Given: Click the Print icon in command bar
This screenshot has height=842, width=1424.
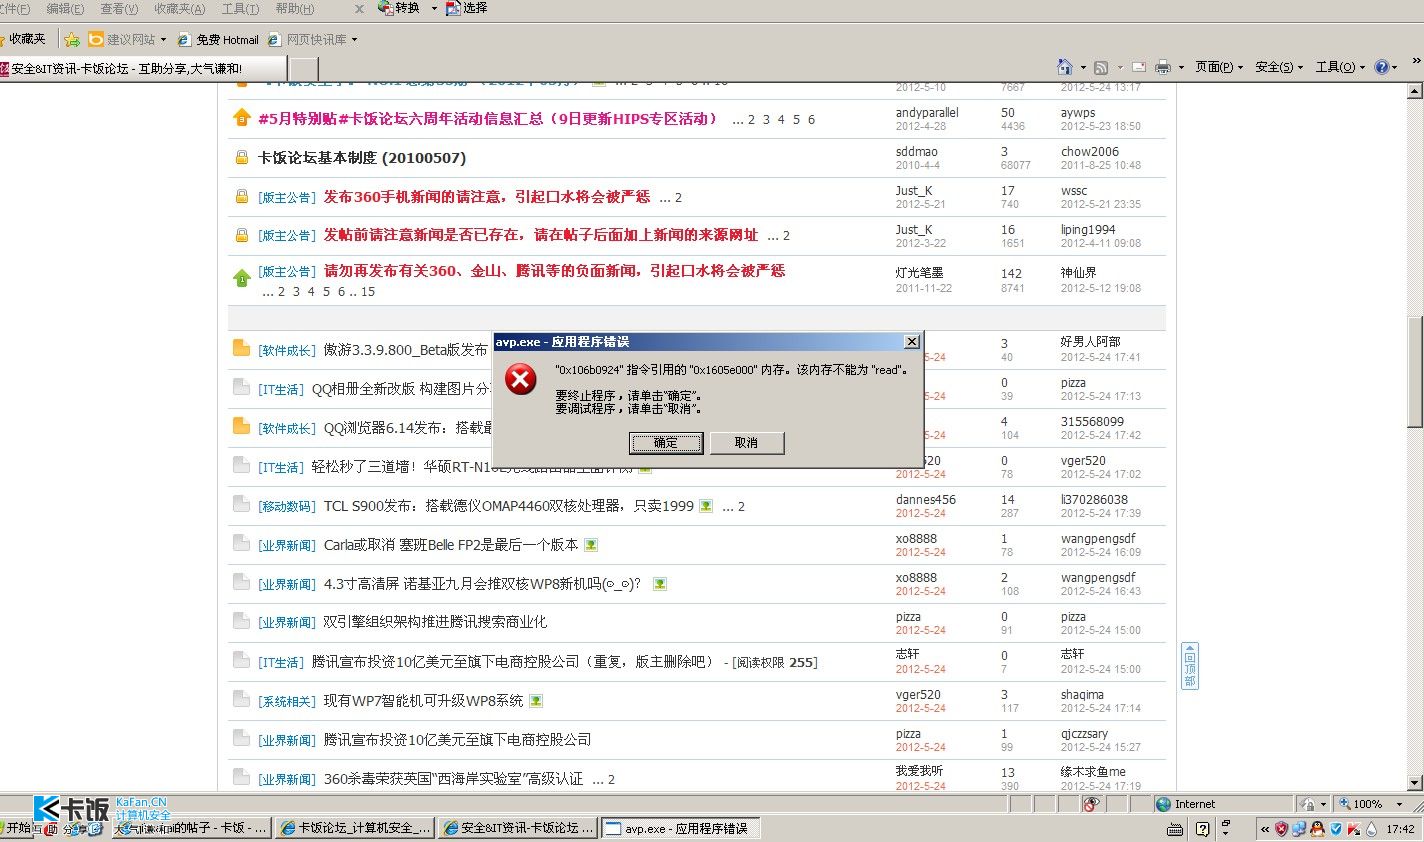Looking at the screenshot, I should [1162, 67].
